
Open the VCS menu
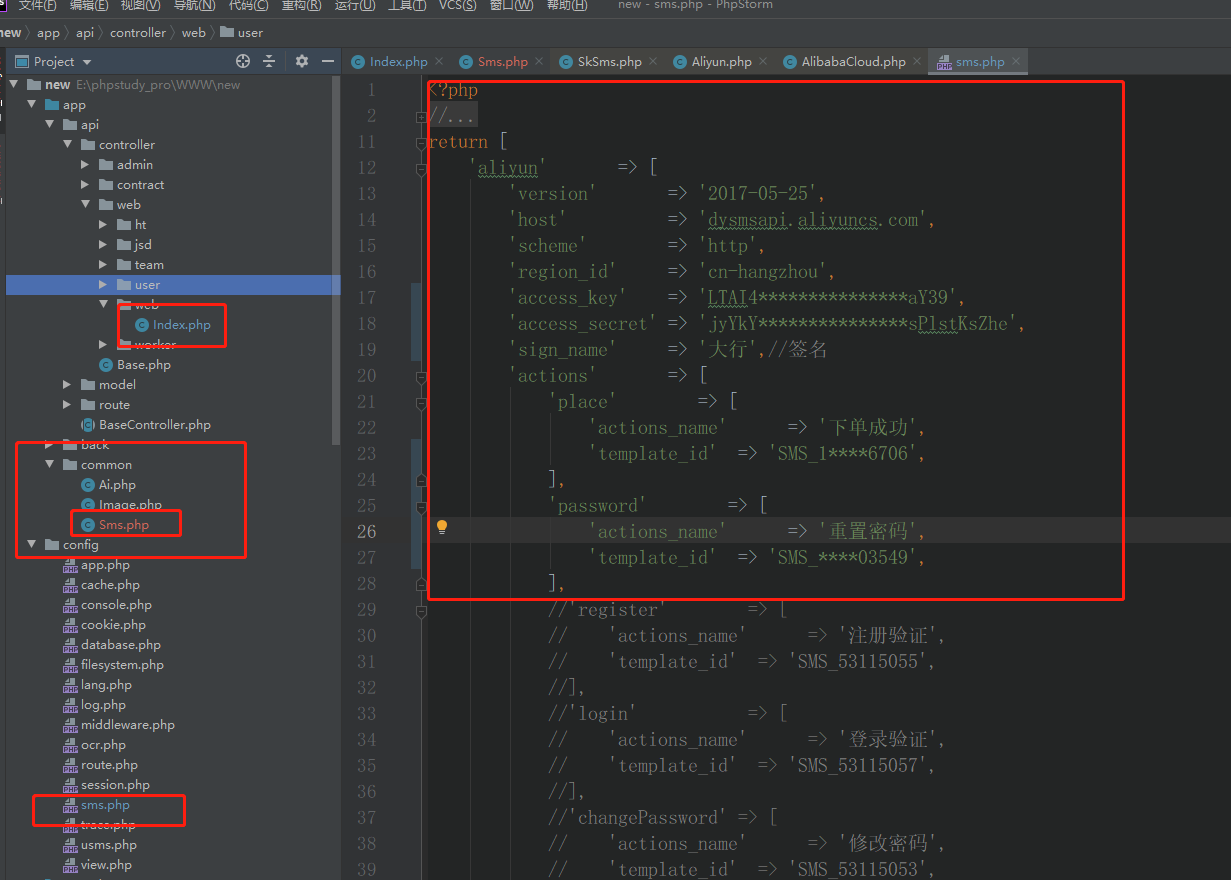pyautogui.click(x=457, y=5)
